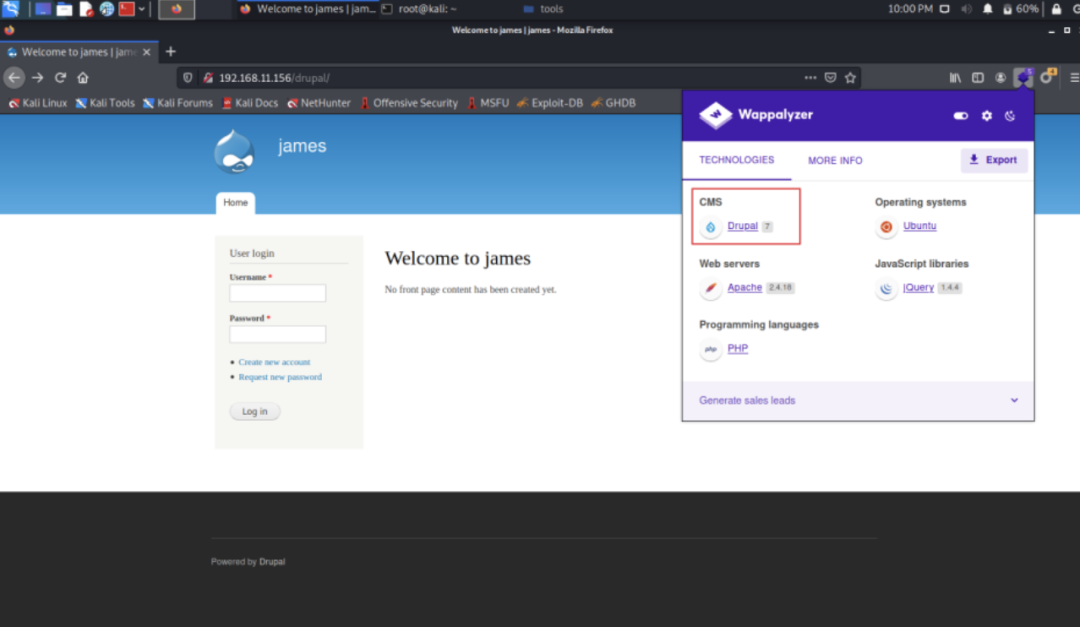Viewport: 1080px width, 627px height.
Task: Switch to the MORE INFO tab in Wappalyzer
Action: (835, 161)
